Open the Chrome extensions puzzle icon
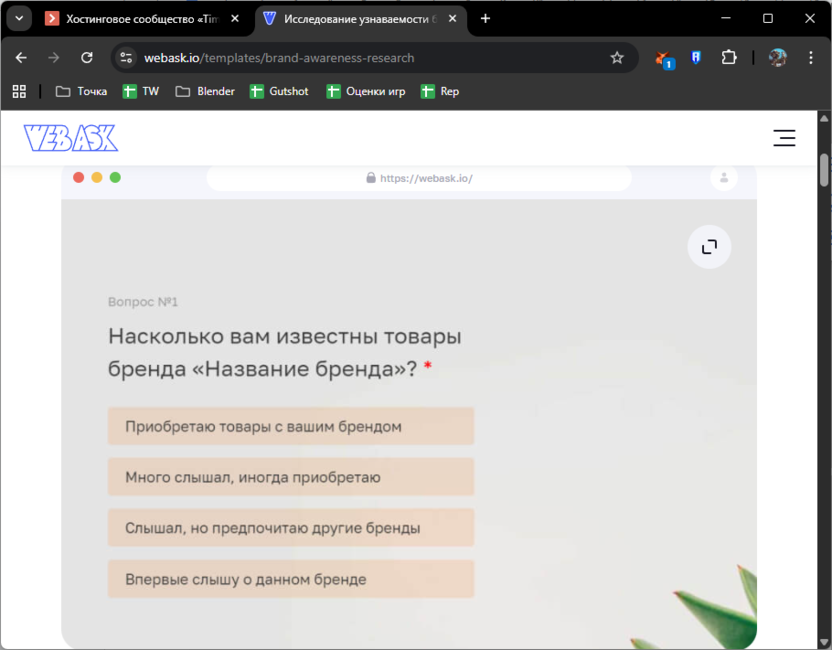 [x=729, y=57]
